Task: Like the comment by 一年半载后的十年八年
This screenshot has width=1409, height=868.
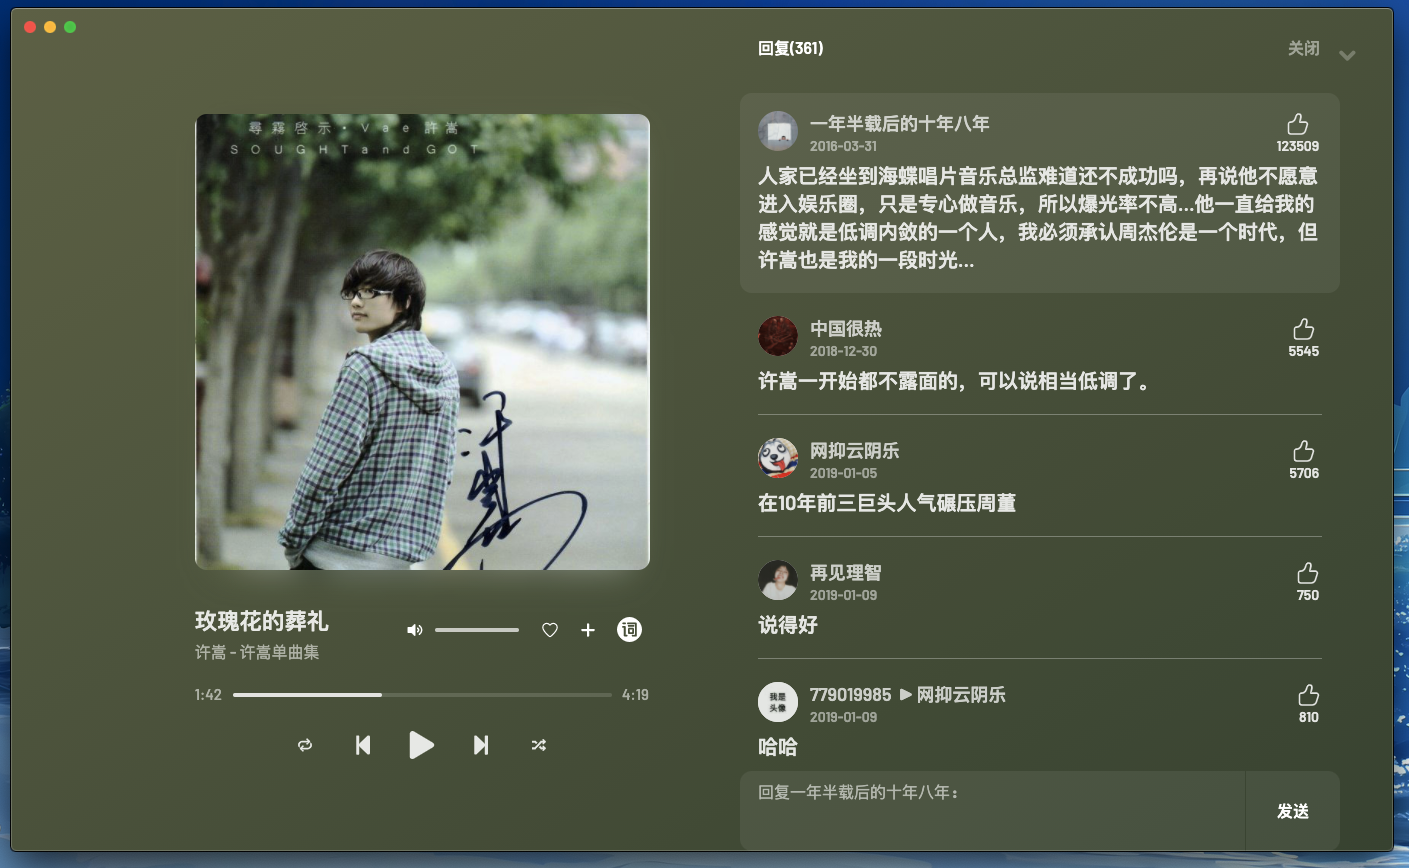Action: 1297,124
